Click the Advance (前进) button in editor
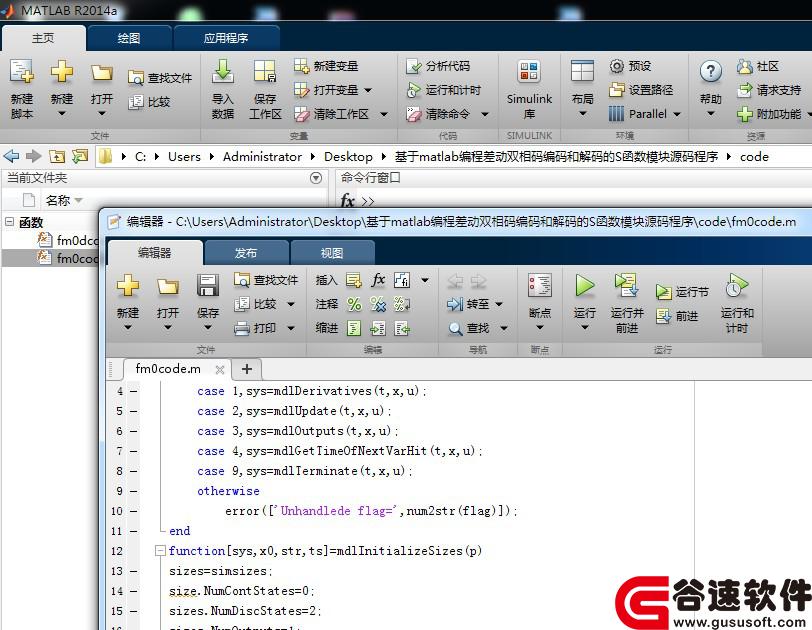The image size is (812, 630). click(x=677, y=316)
